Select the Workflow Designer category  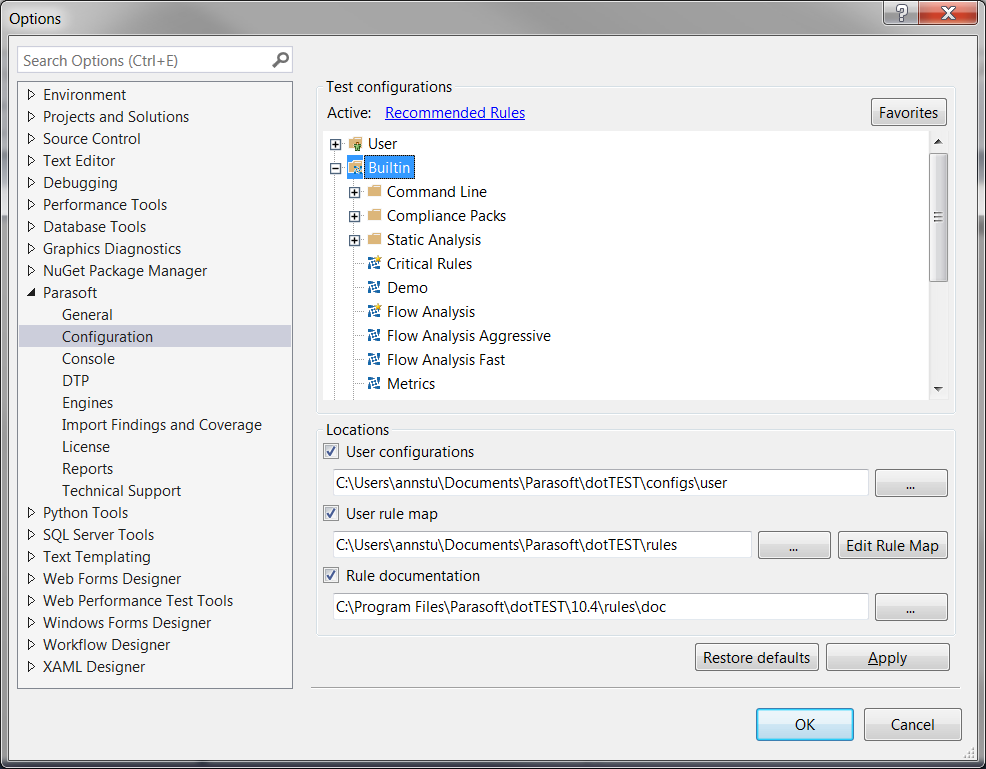point(106,645)
